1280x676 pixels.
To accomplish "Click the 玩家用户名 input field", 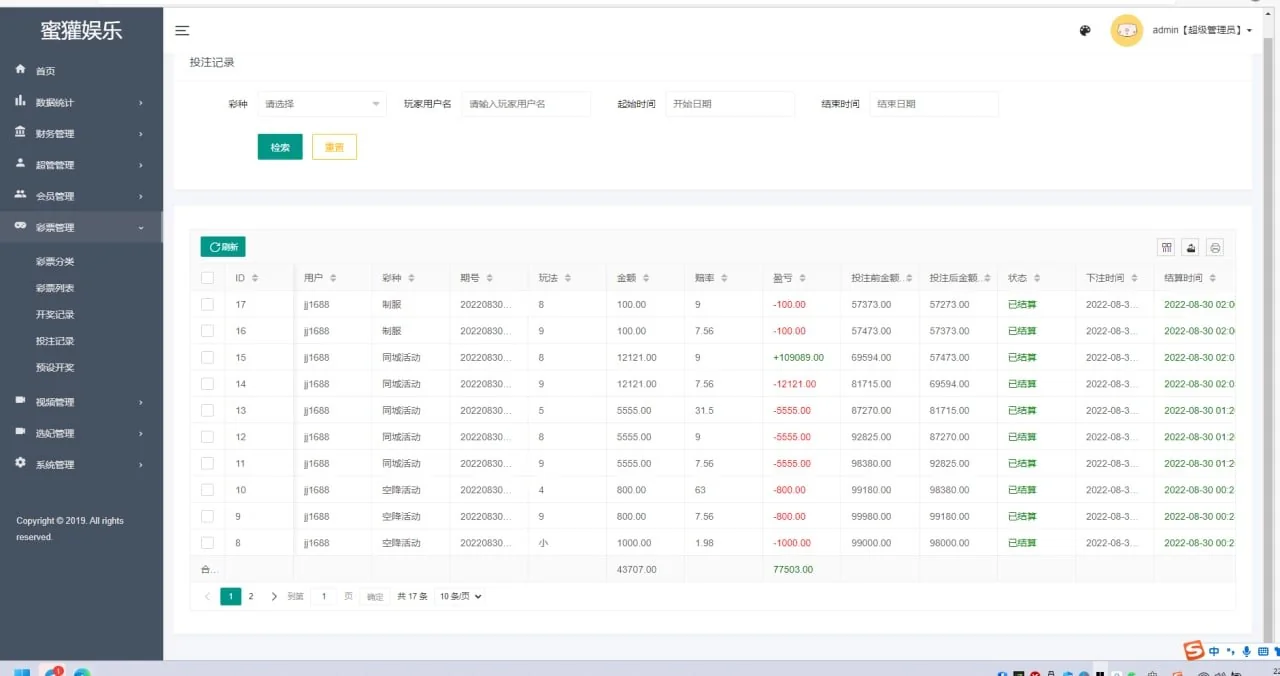I will [x=526, y=104].
